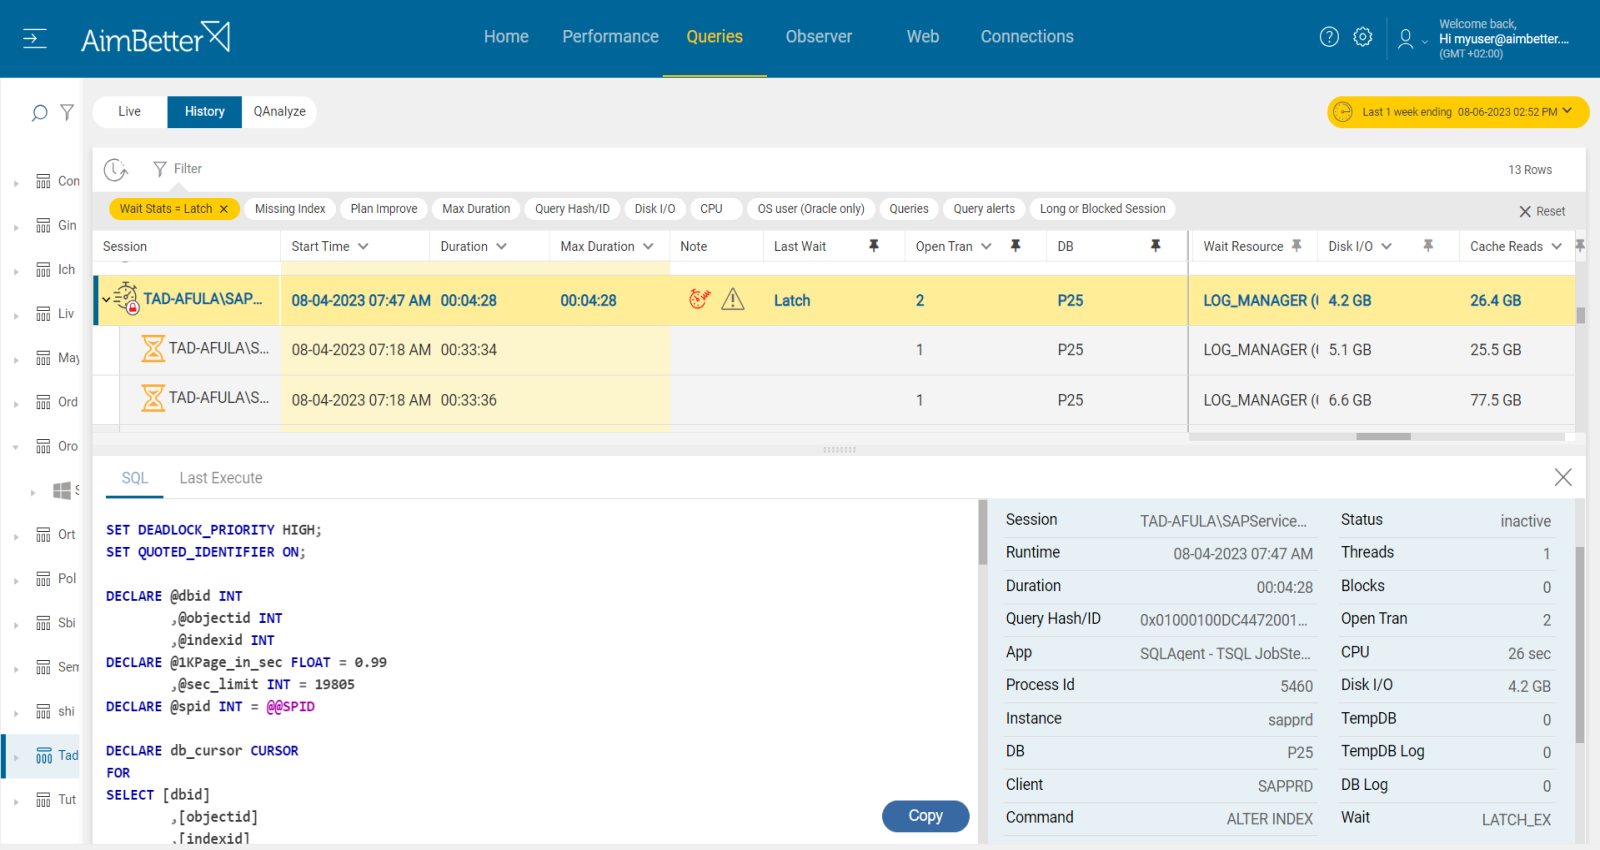Click the history clock refresh icon
Image resolution: width=1600 pixels, height=850 pixels.
coord(116,169)
